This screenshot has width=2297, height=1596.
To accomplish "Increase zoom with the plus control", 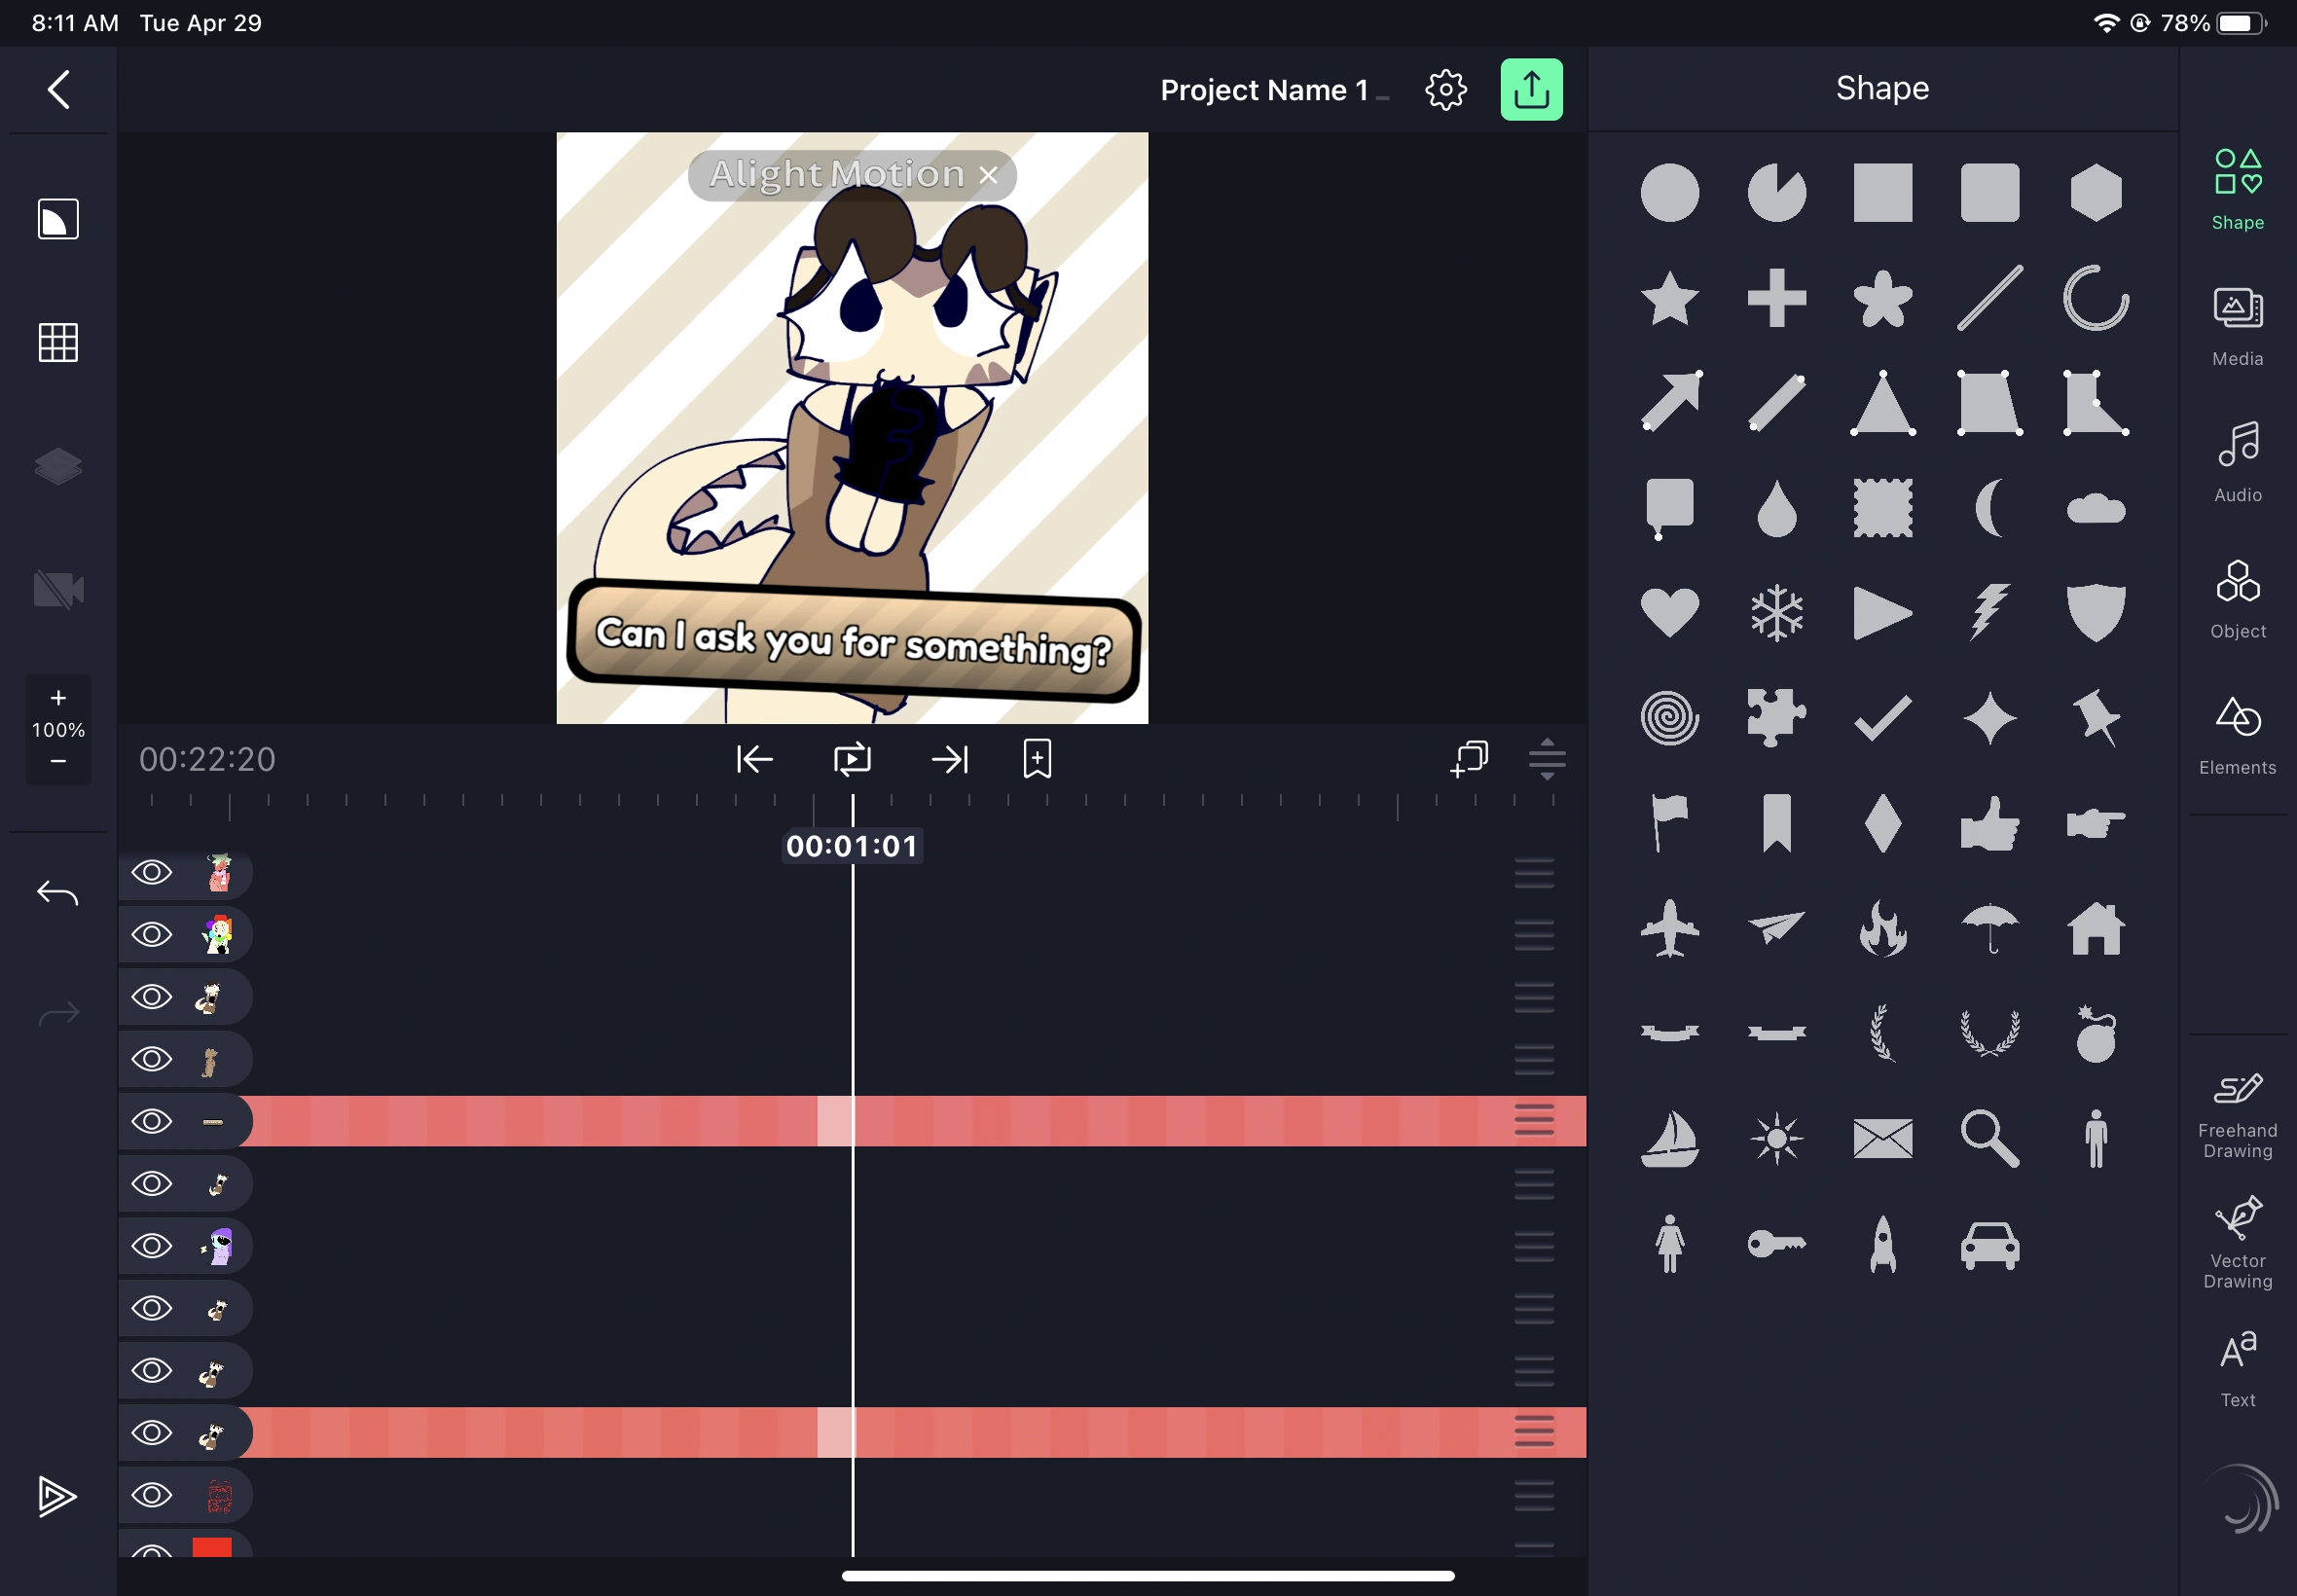I will pos(58,698).
